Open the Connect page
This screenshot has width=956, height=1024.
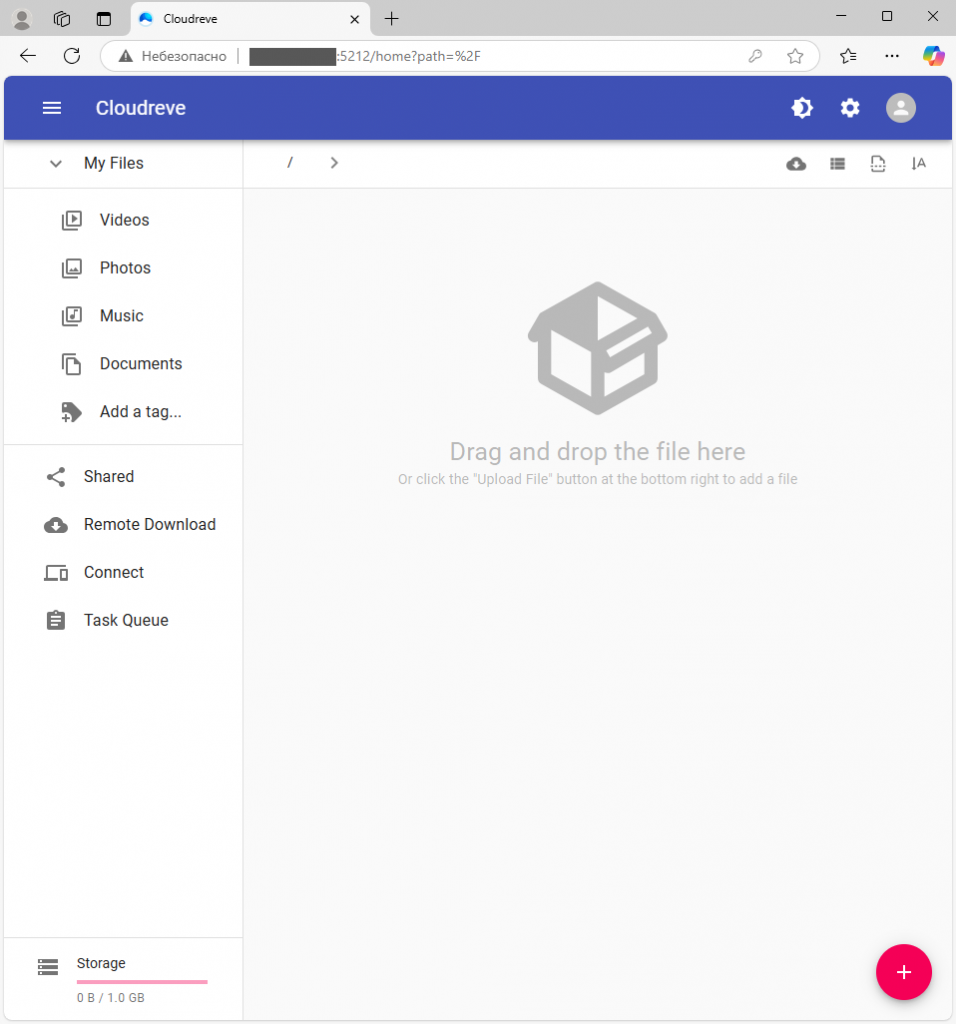tap(123, 572)
